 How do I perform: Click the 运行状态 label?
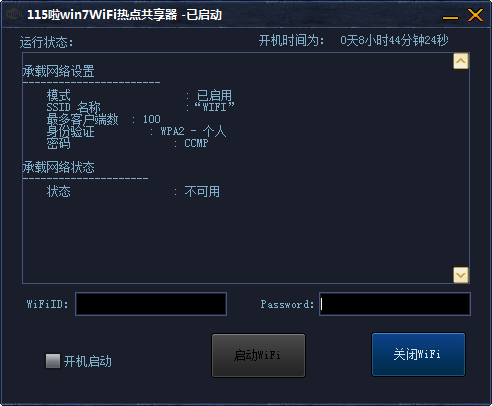pos(46,42)
